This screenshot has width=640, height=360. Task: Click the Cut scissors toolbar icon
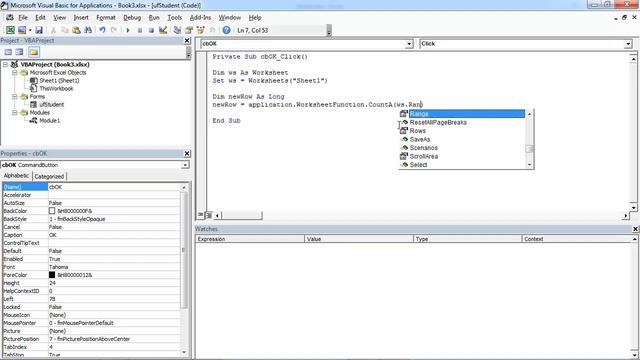tap(53, 30)
